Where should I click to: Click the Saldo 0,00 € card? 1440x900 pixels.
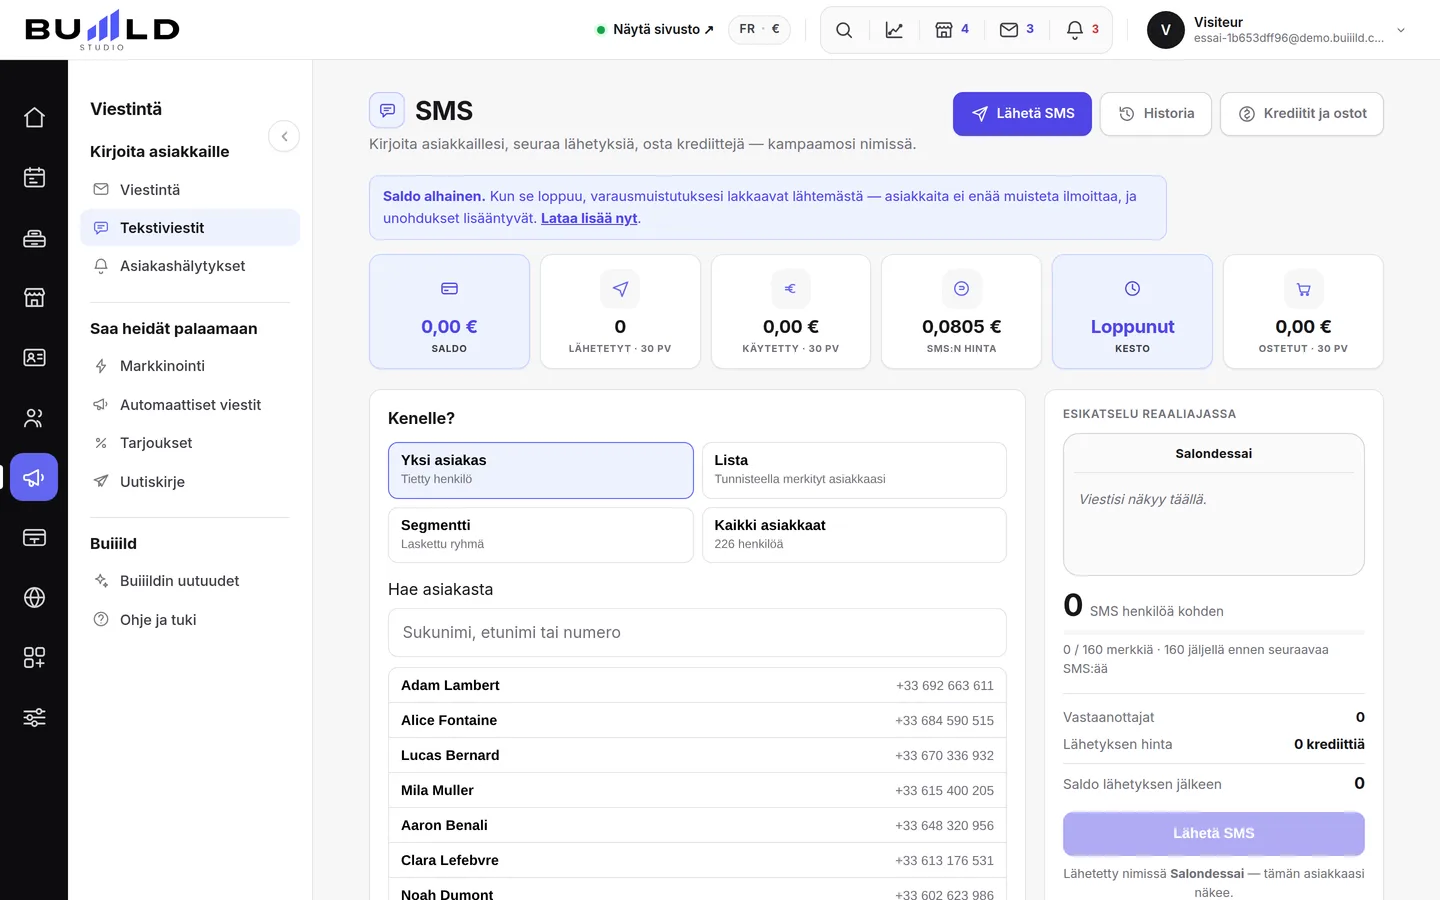click(x=449, y=311)
